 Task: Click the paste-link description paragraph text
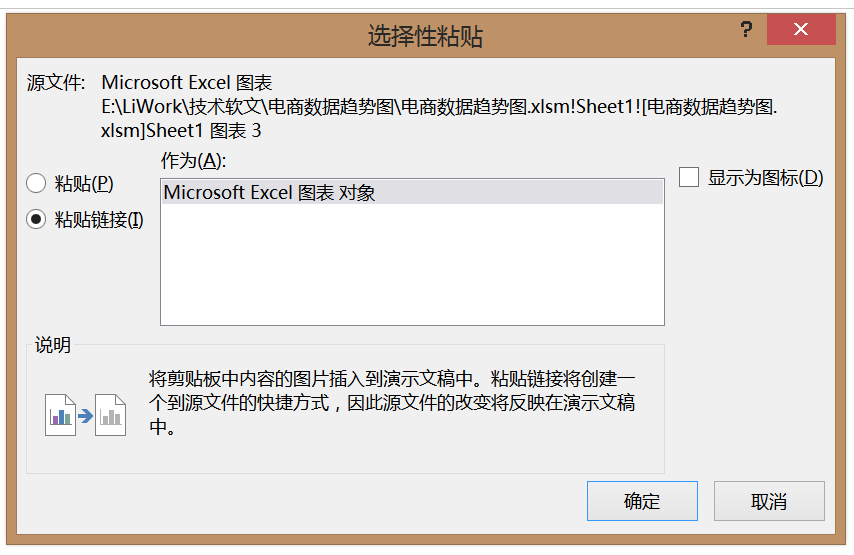point(392,402)
